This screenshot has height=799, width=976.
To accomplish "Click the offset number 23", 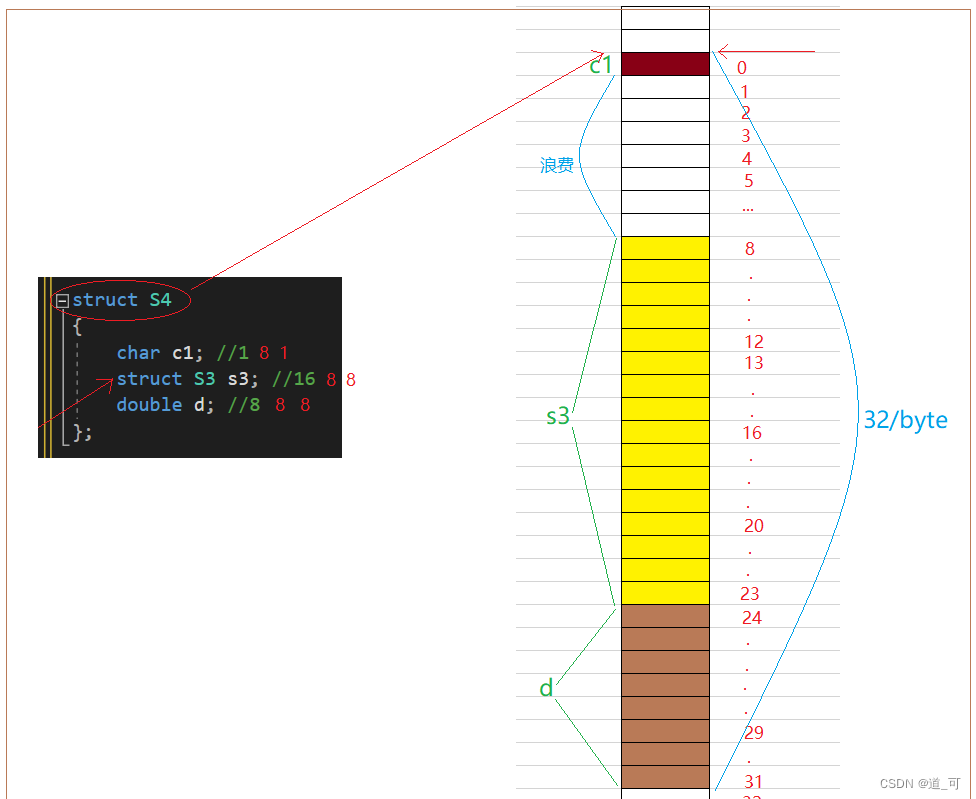I will click(749, 594).
